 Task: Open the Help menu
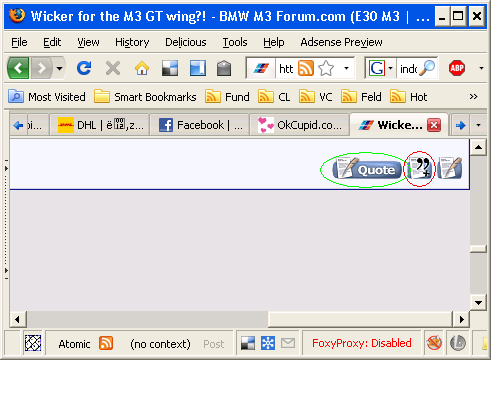(x=274, y=42)
